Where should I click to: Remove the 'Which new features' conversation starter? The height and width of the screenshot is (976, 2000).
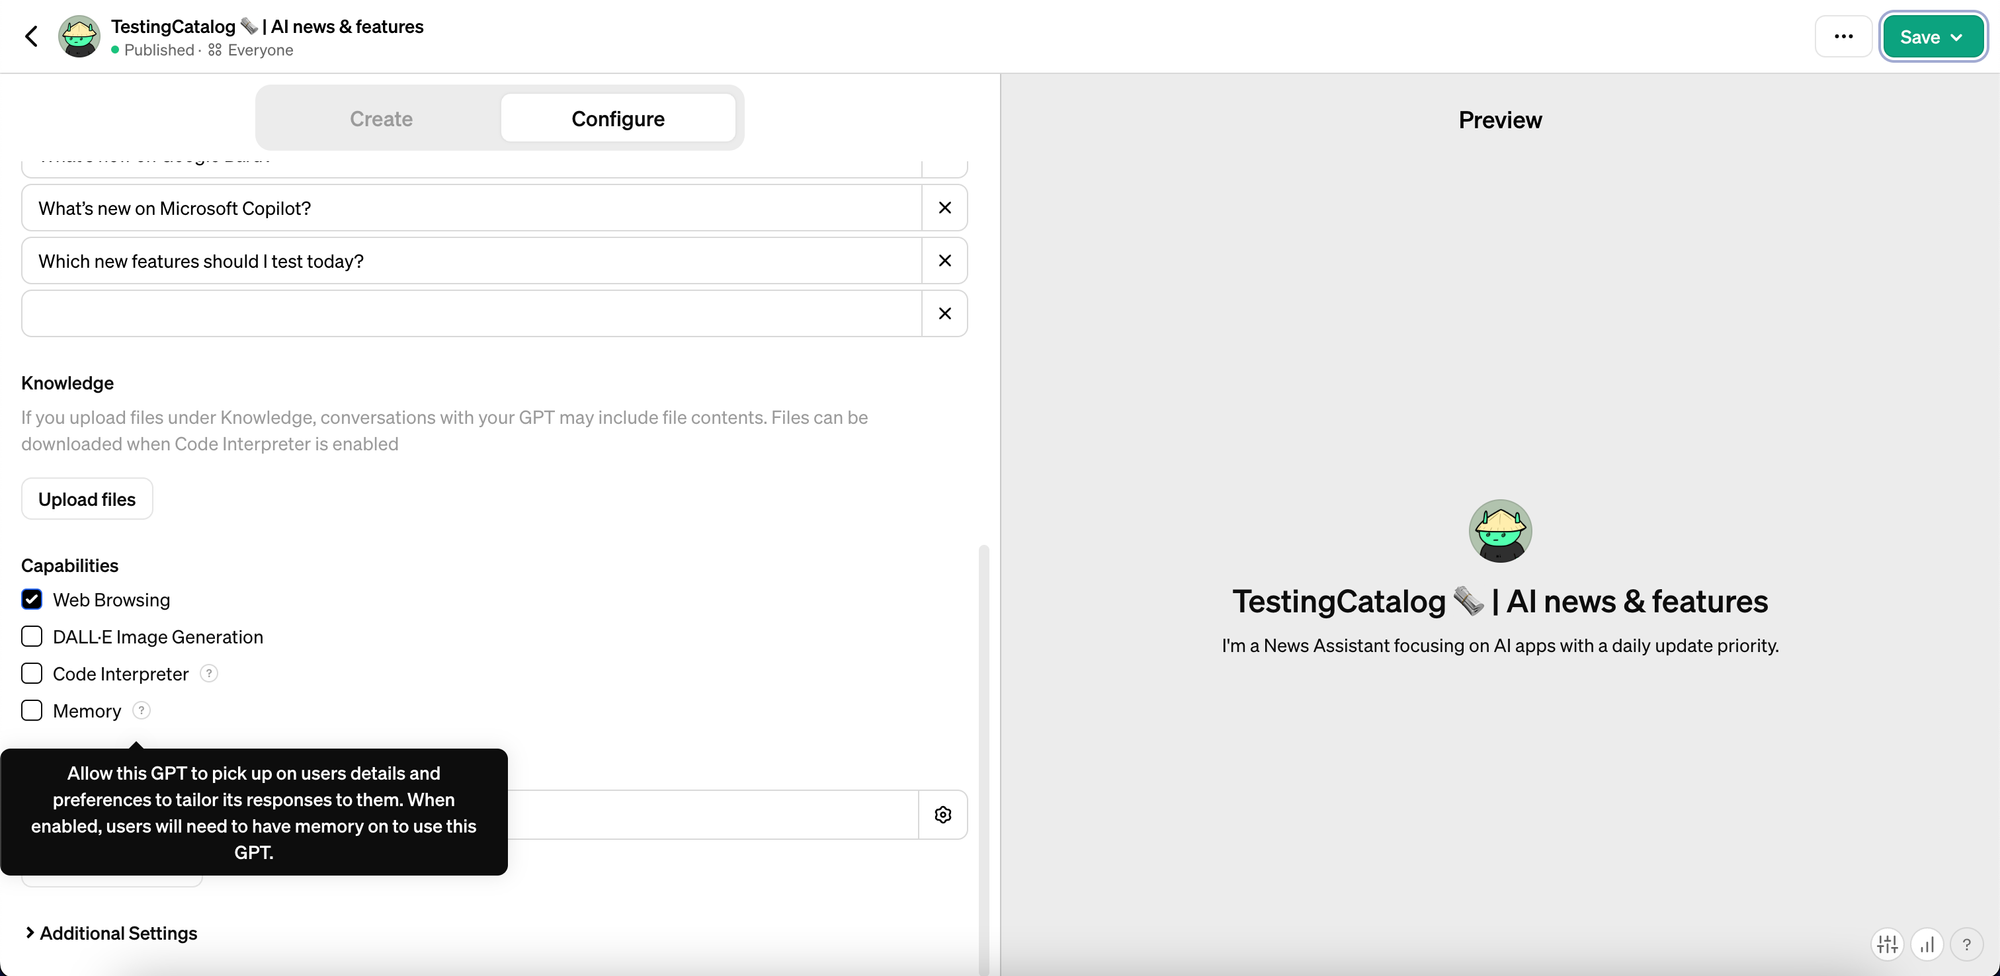pos(944,261)
